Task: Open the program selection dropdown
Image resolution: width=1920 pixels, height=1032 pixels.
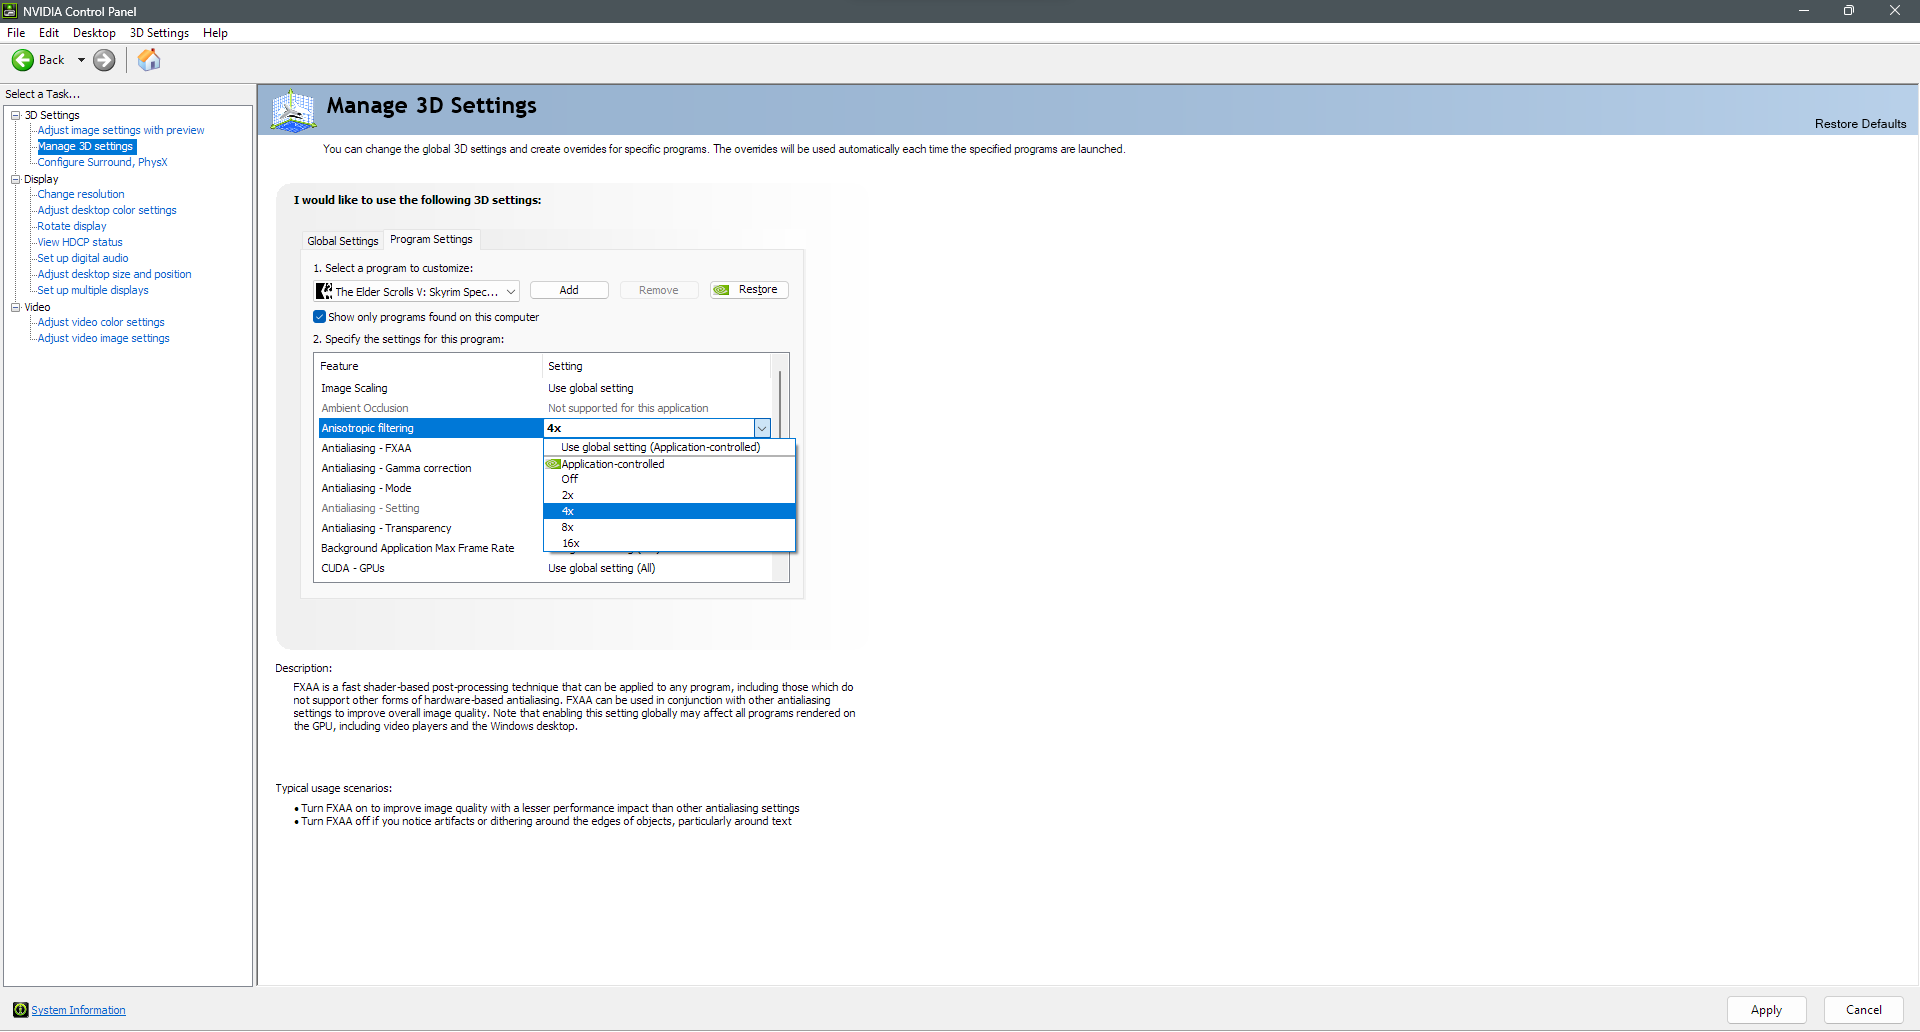Action: [x=510, y=292]
